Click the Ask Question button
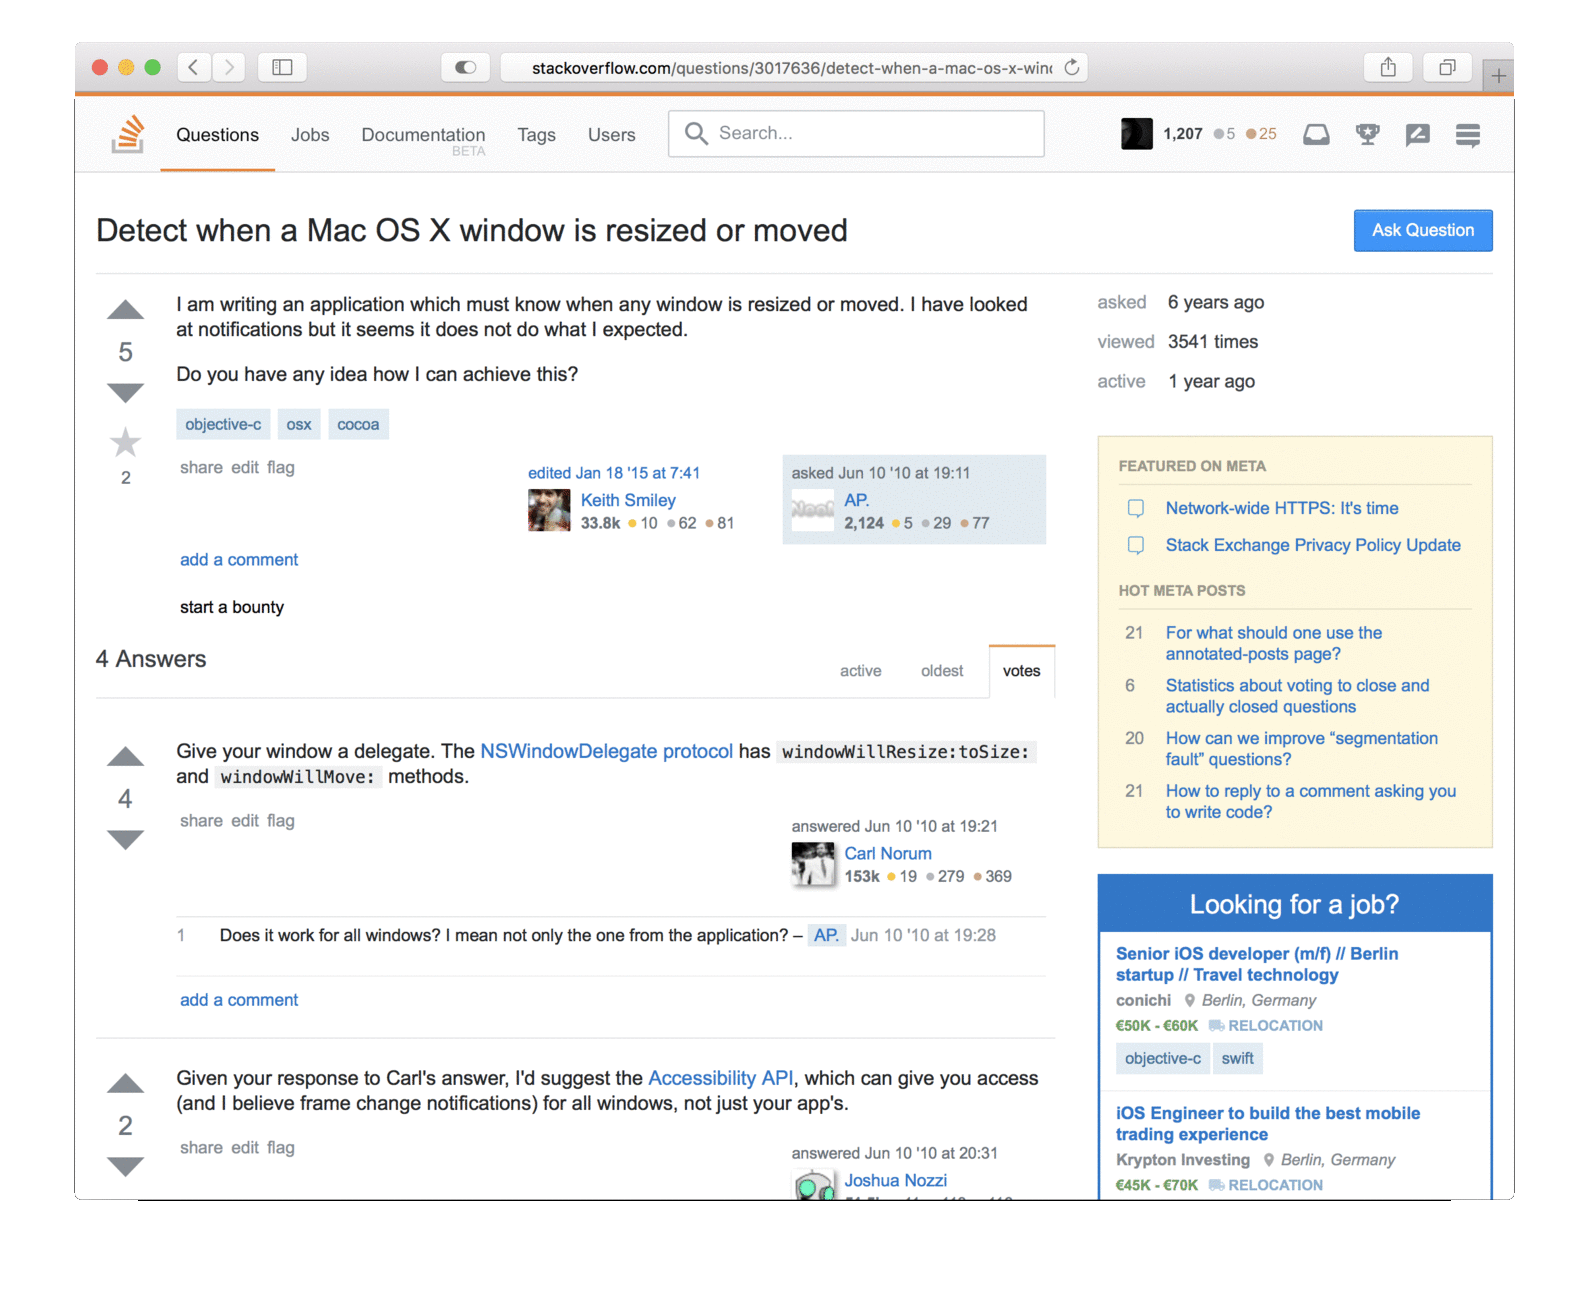This screenshot has height=1305, width=1588. (x=1423, y=230)
